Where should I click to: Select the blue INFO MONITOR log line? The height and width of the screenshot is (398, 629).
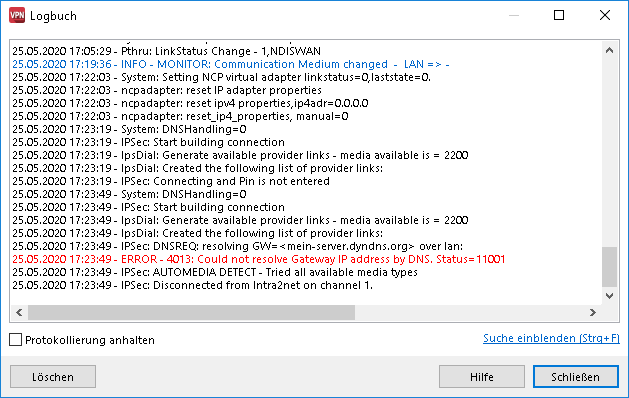tap(231, 64)
